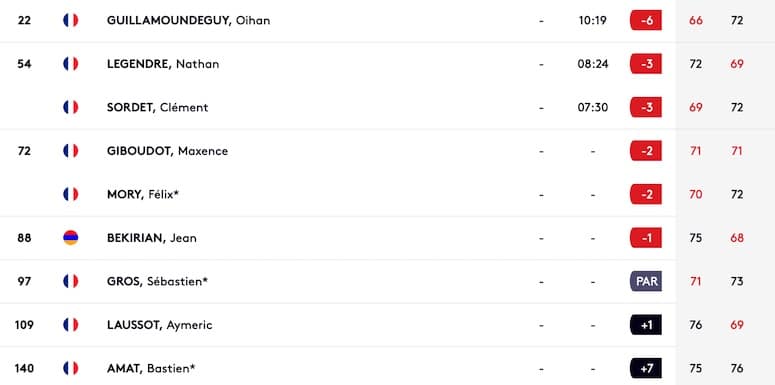775x385 pixels.
Task: Click the +7 score badge for Amat
Action: click(x=646, y=368)
